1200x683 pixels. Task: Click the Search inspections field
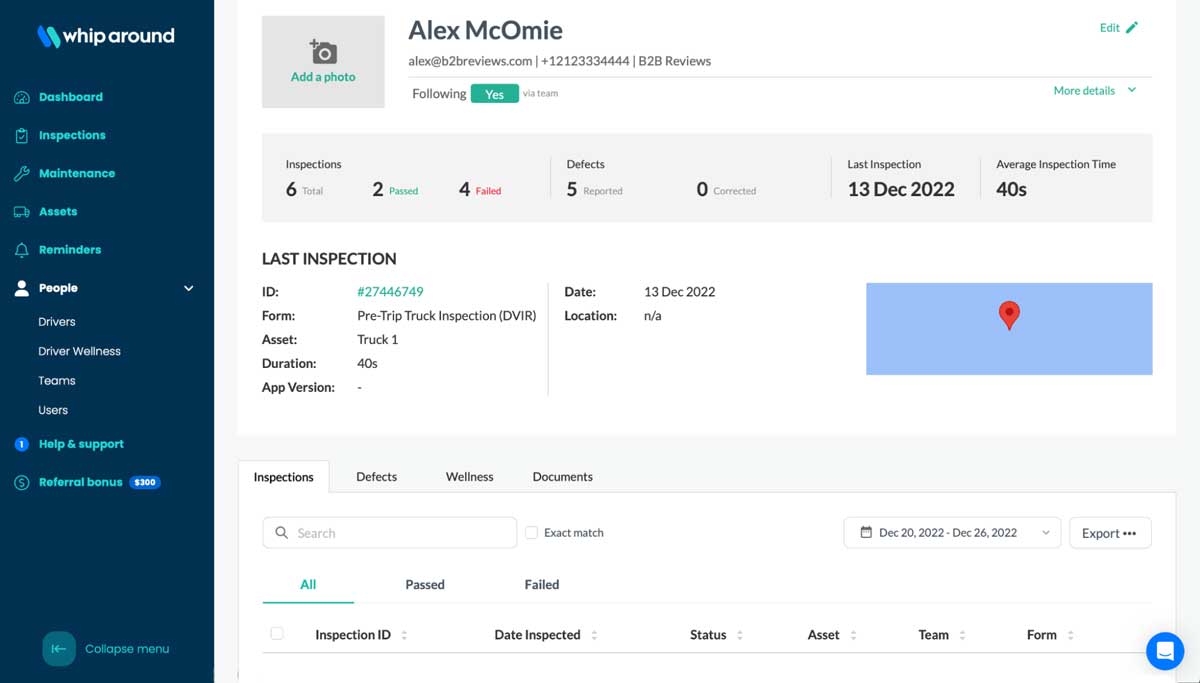tap(389, 532)
